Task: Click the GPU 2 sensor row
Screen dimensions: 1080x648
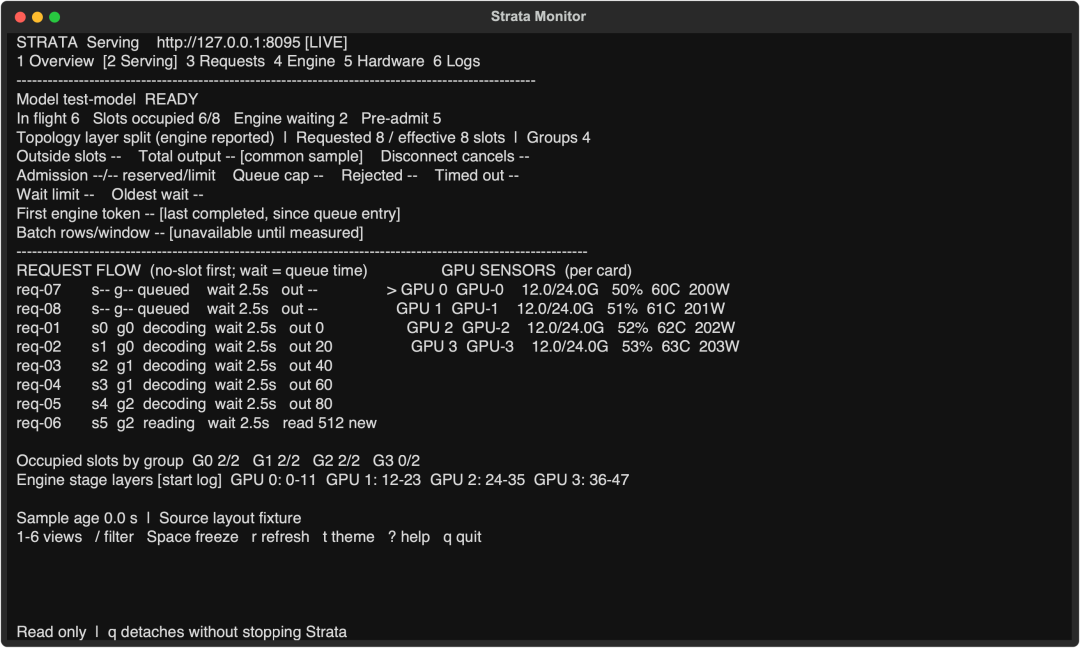Action: [571, 328]
